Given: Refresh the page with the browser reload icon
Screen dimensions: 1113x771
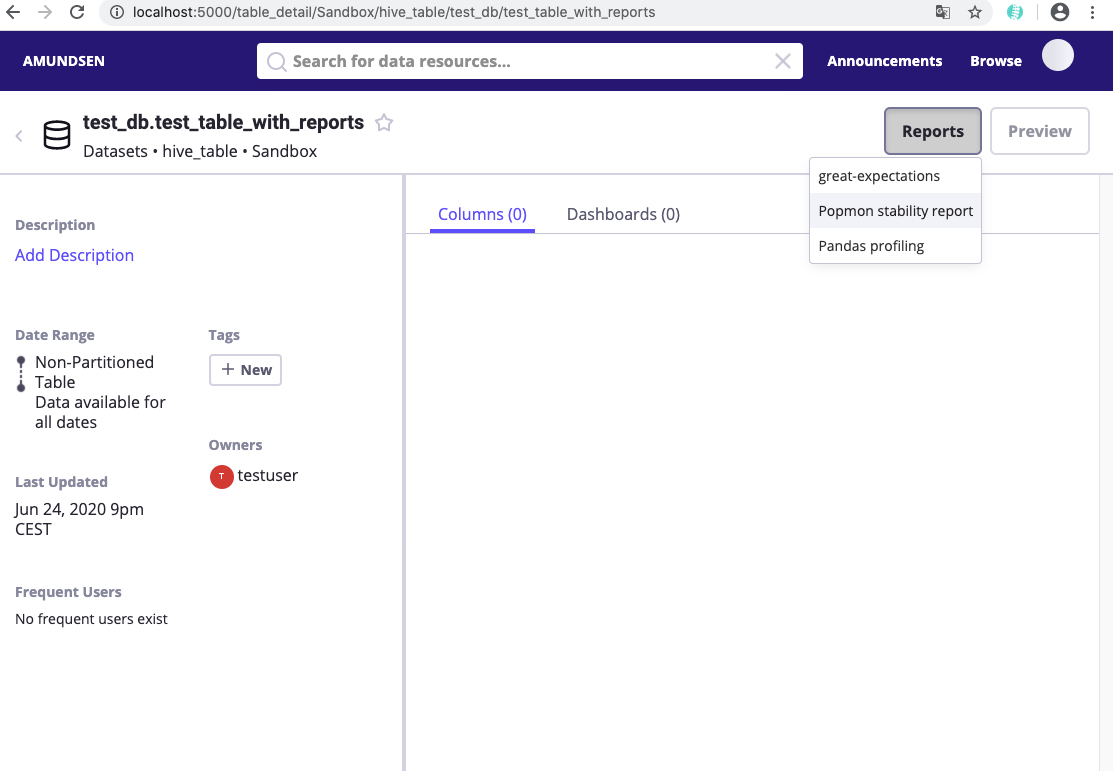Looking at the screenshot, I should point(77,13).
